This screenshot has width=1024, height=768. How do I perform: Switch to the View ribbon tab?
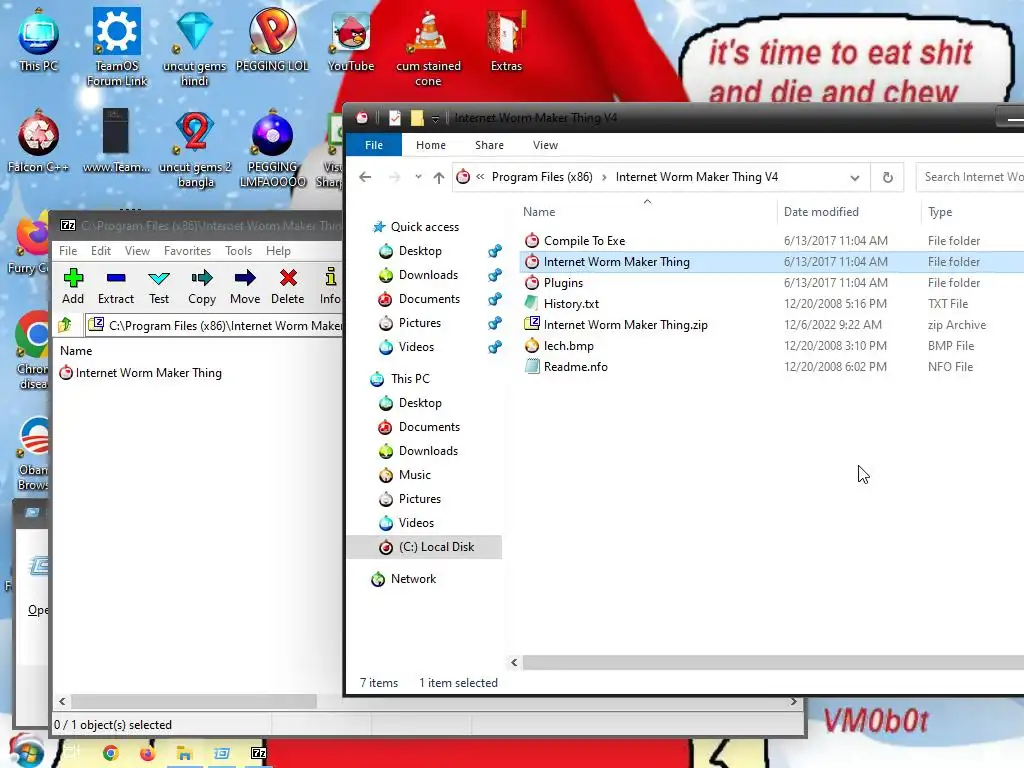(x=545, y=145)
